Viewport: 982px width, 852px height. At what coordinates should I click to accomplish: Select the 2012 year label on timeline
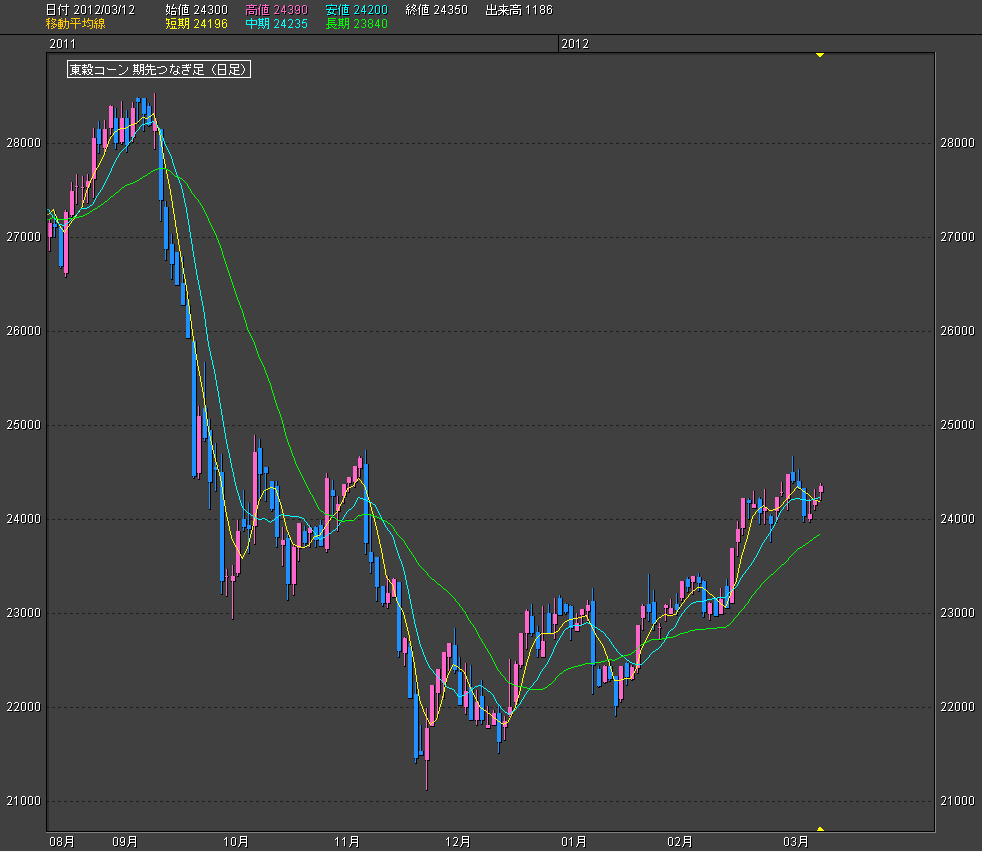575,44
